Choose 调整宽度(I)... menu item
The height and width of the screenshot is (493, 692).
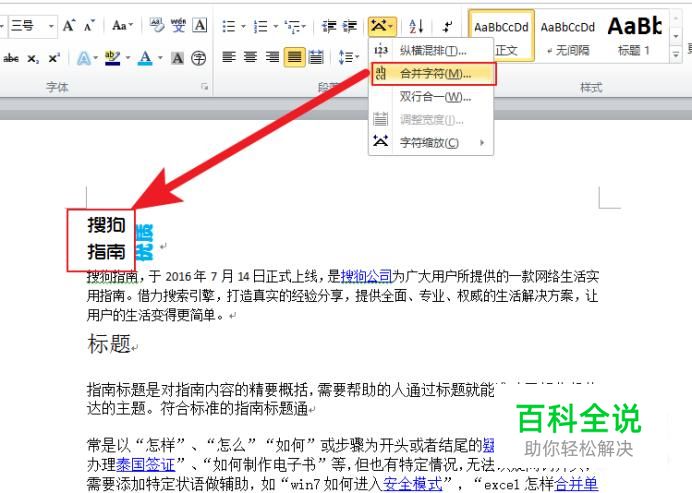431,120
